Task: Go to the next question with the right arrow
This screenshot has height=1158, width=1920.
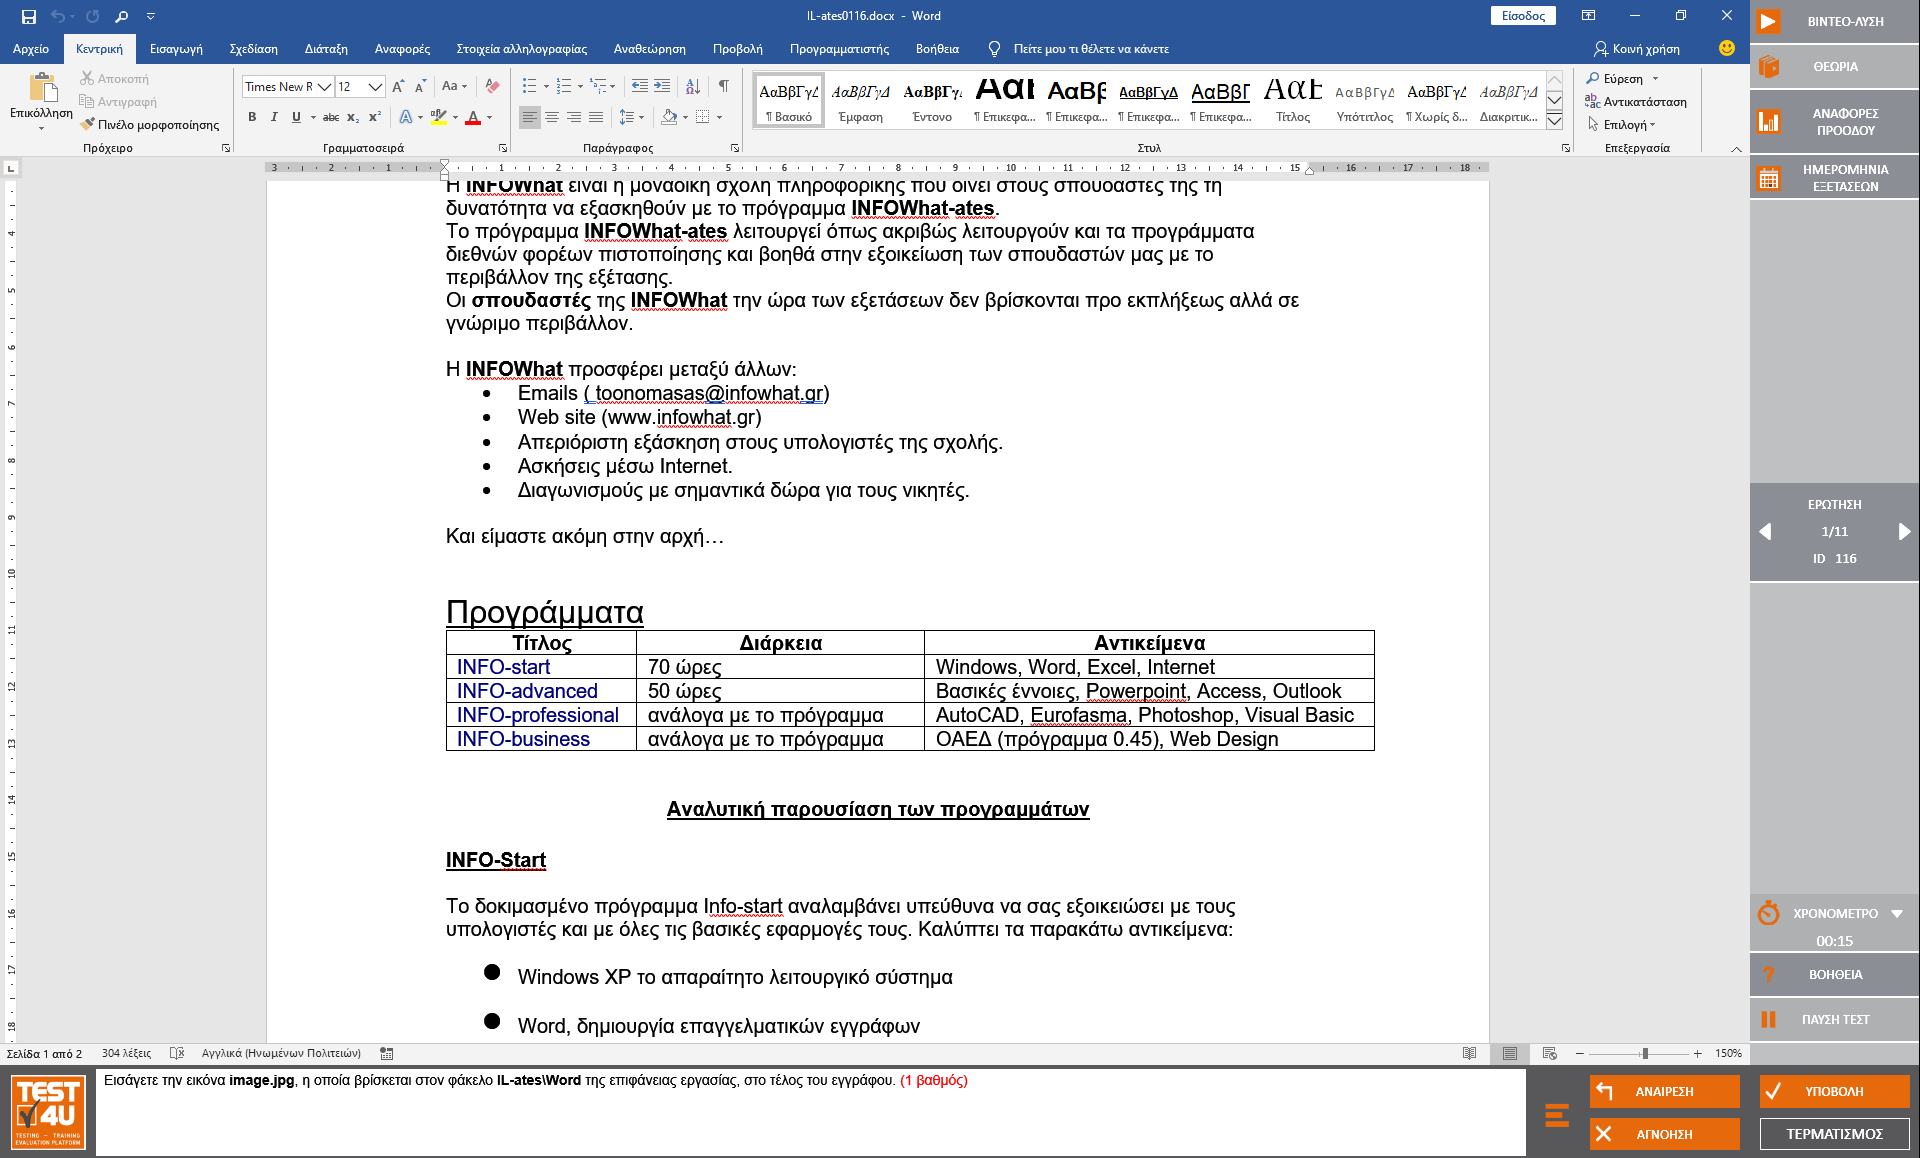Action: point(1904,532)
